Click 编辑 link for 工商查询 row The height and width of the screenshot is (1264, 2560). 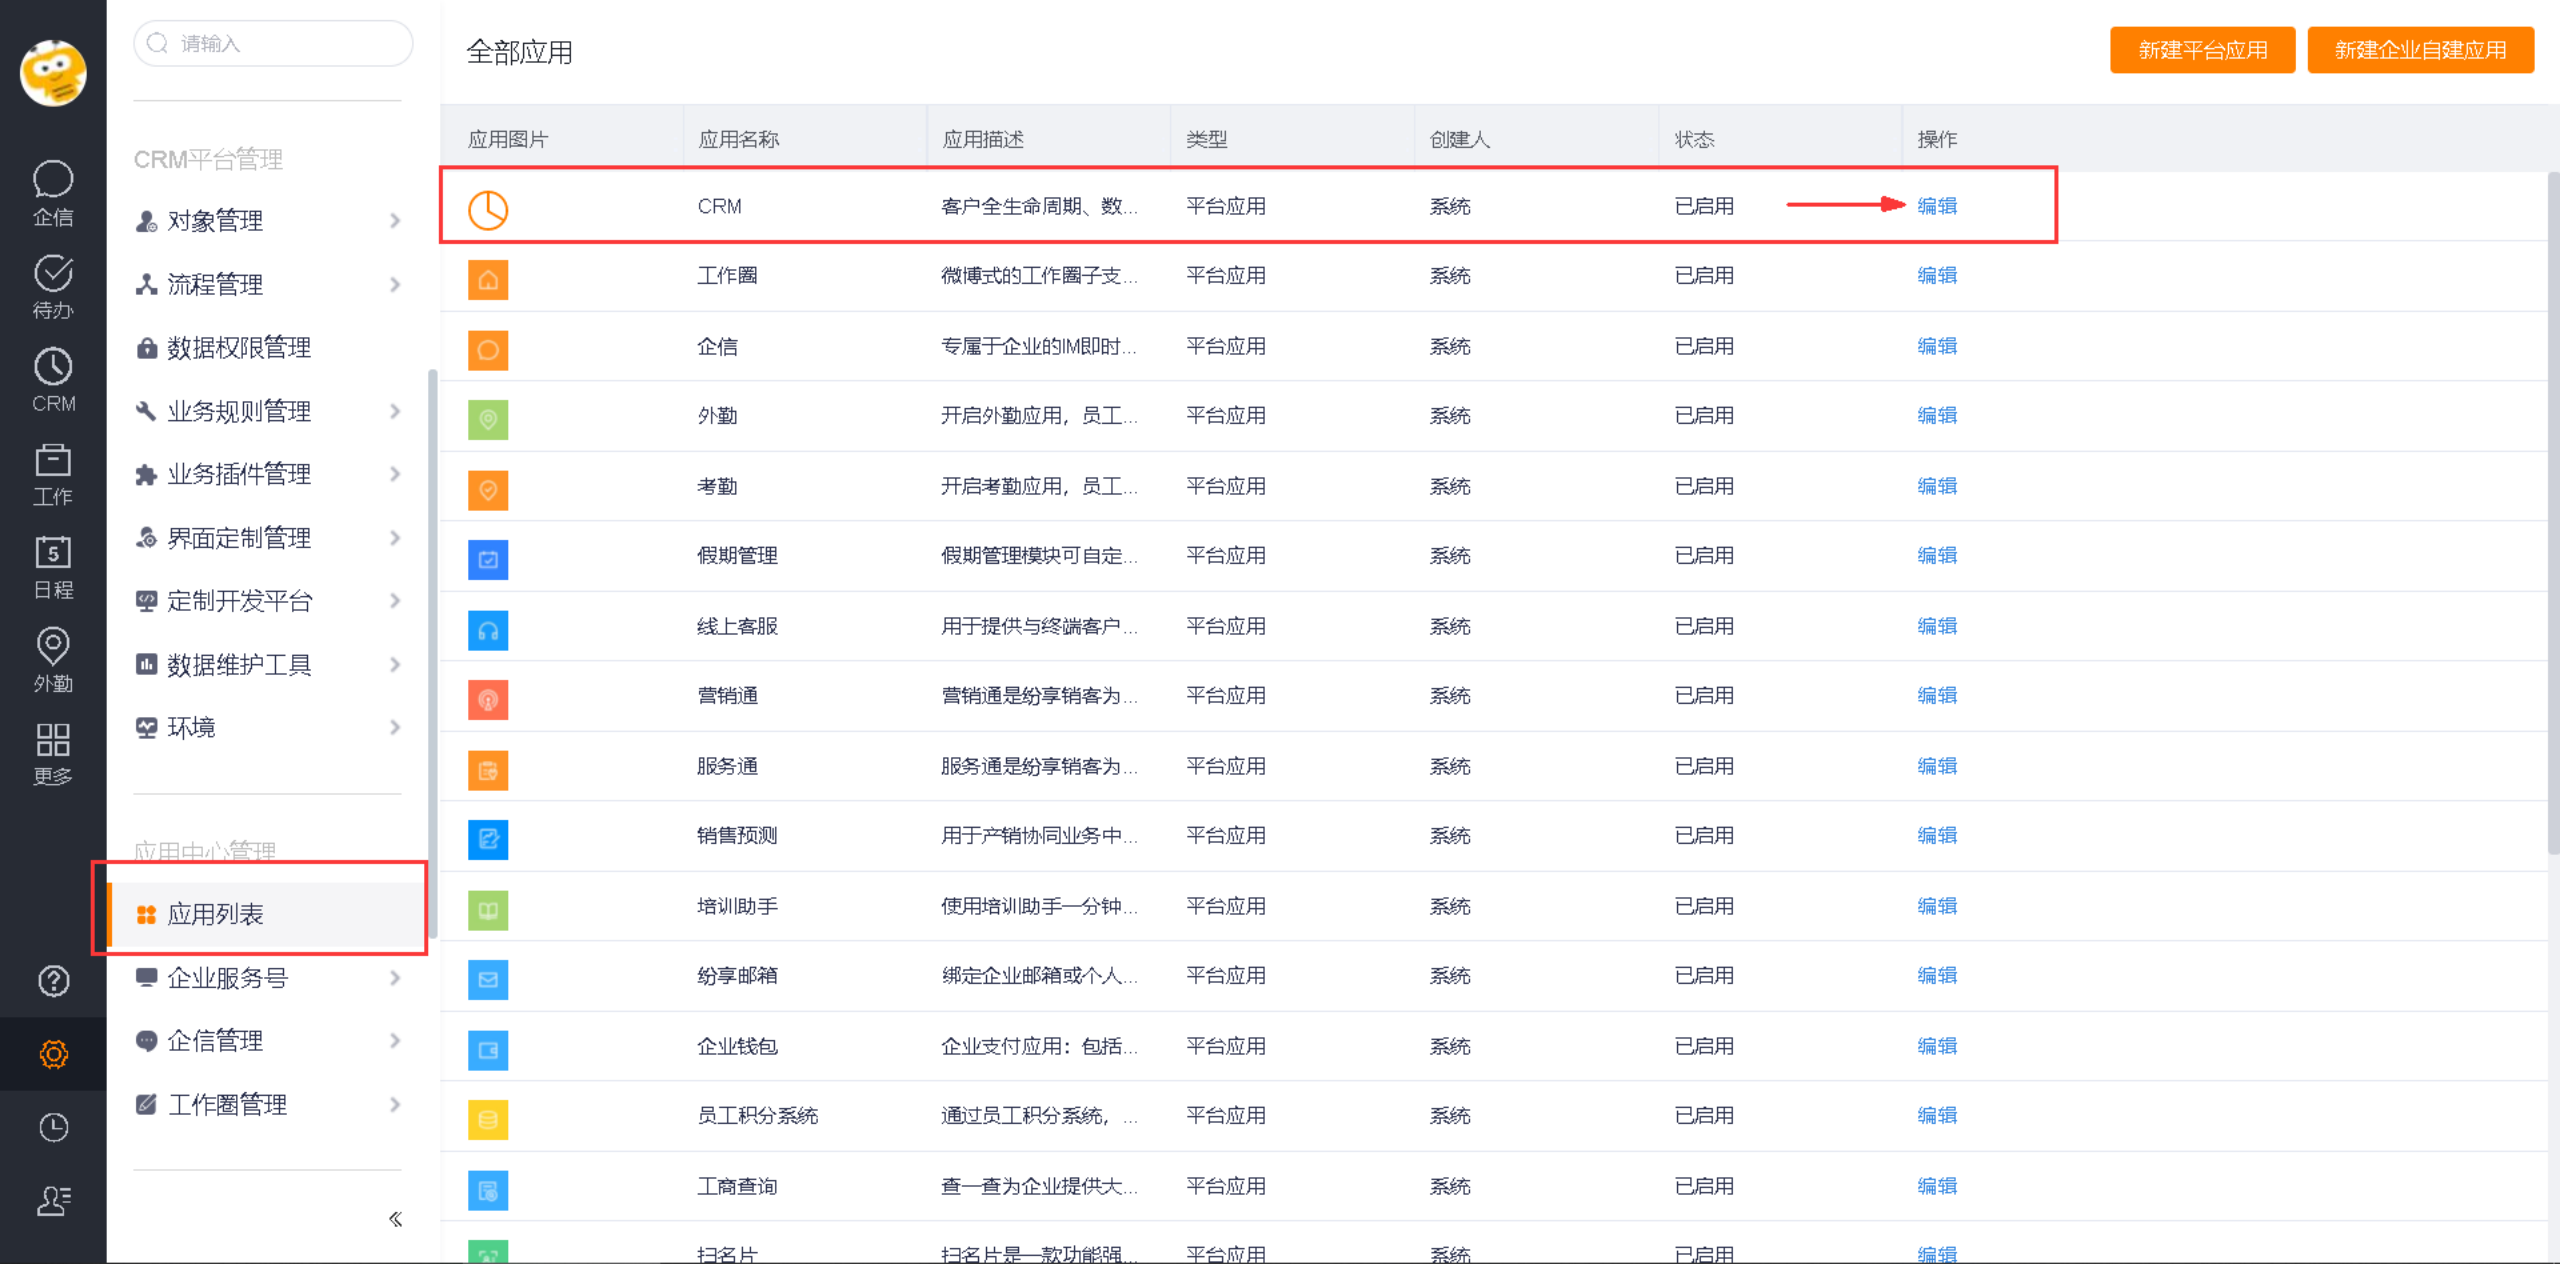tap(1937, 1186)
